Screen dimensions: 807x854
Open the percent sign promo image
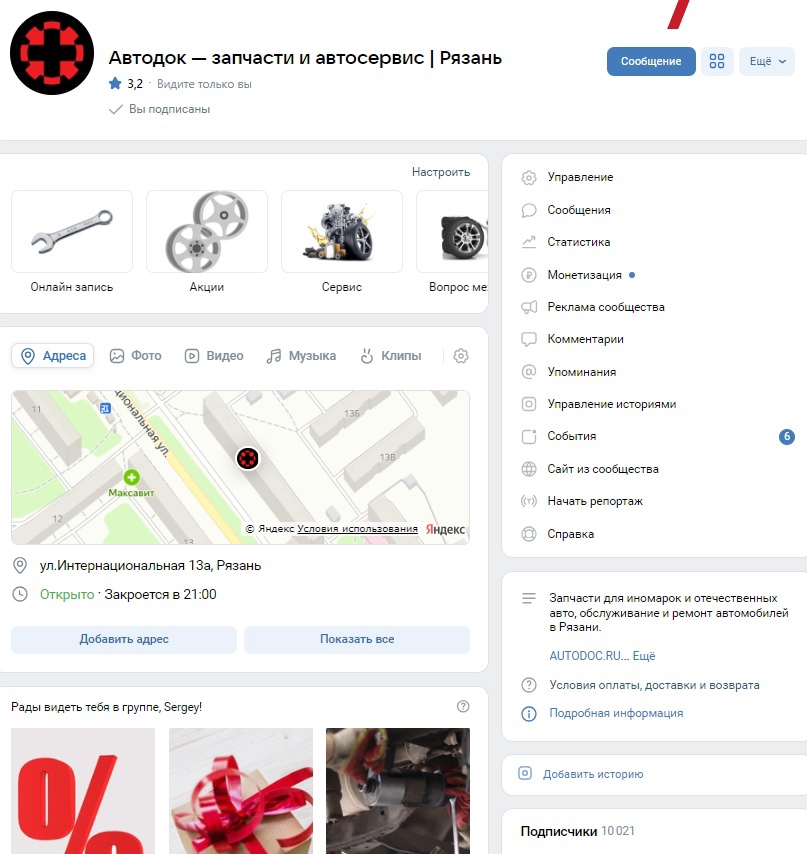point(83,791)
